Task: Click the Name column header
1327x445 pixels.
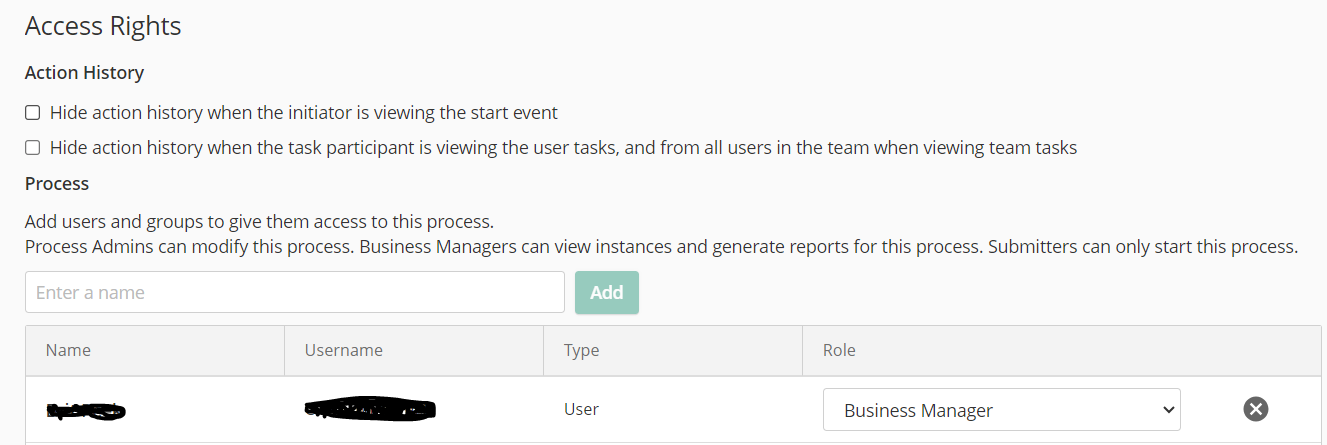Action: point(68,350)
